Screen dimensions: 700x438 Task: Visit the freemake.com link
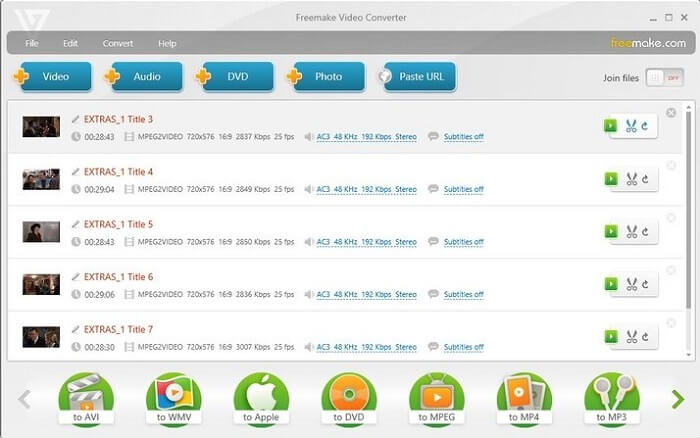tap(648, 43)
